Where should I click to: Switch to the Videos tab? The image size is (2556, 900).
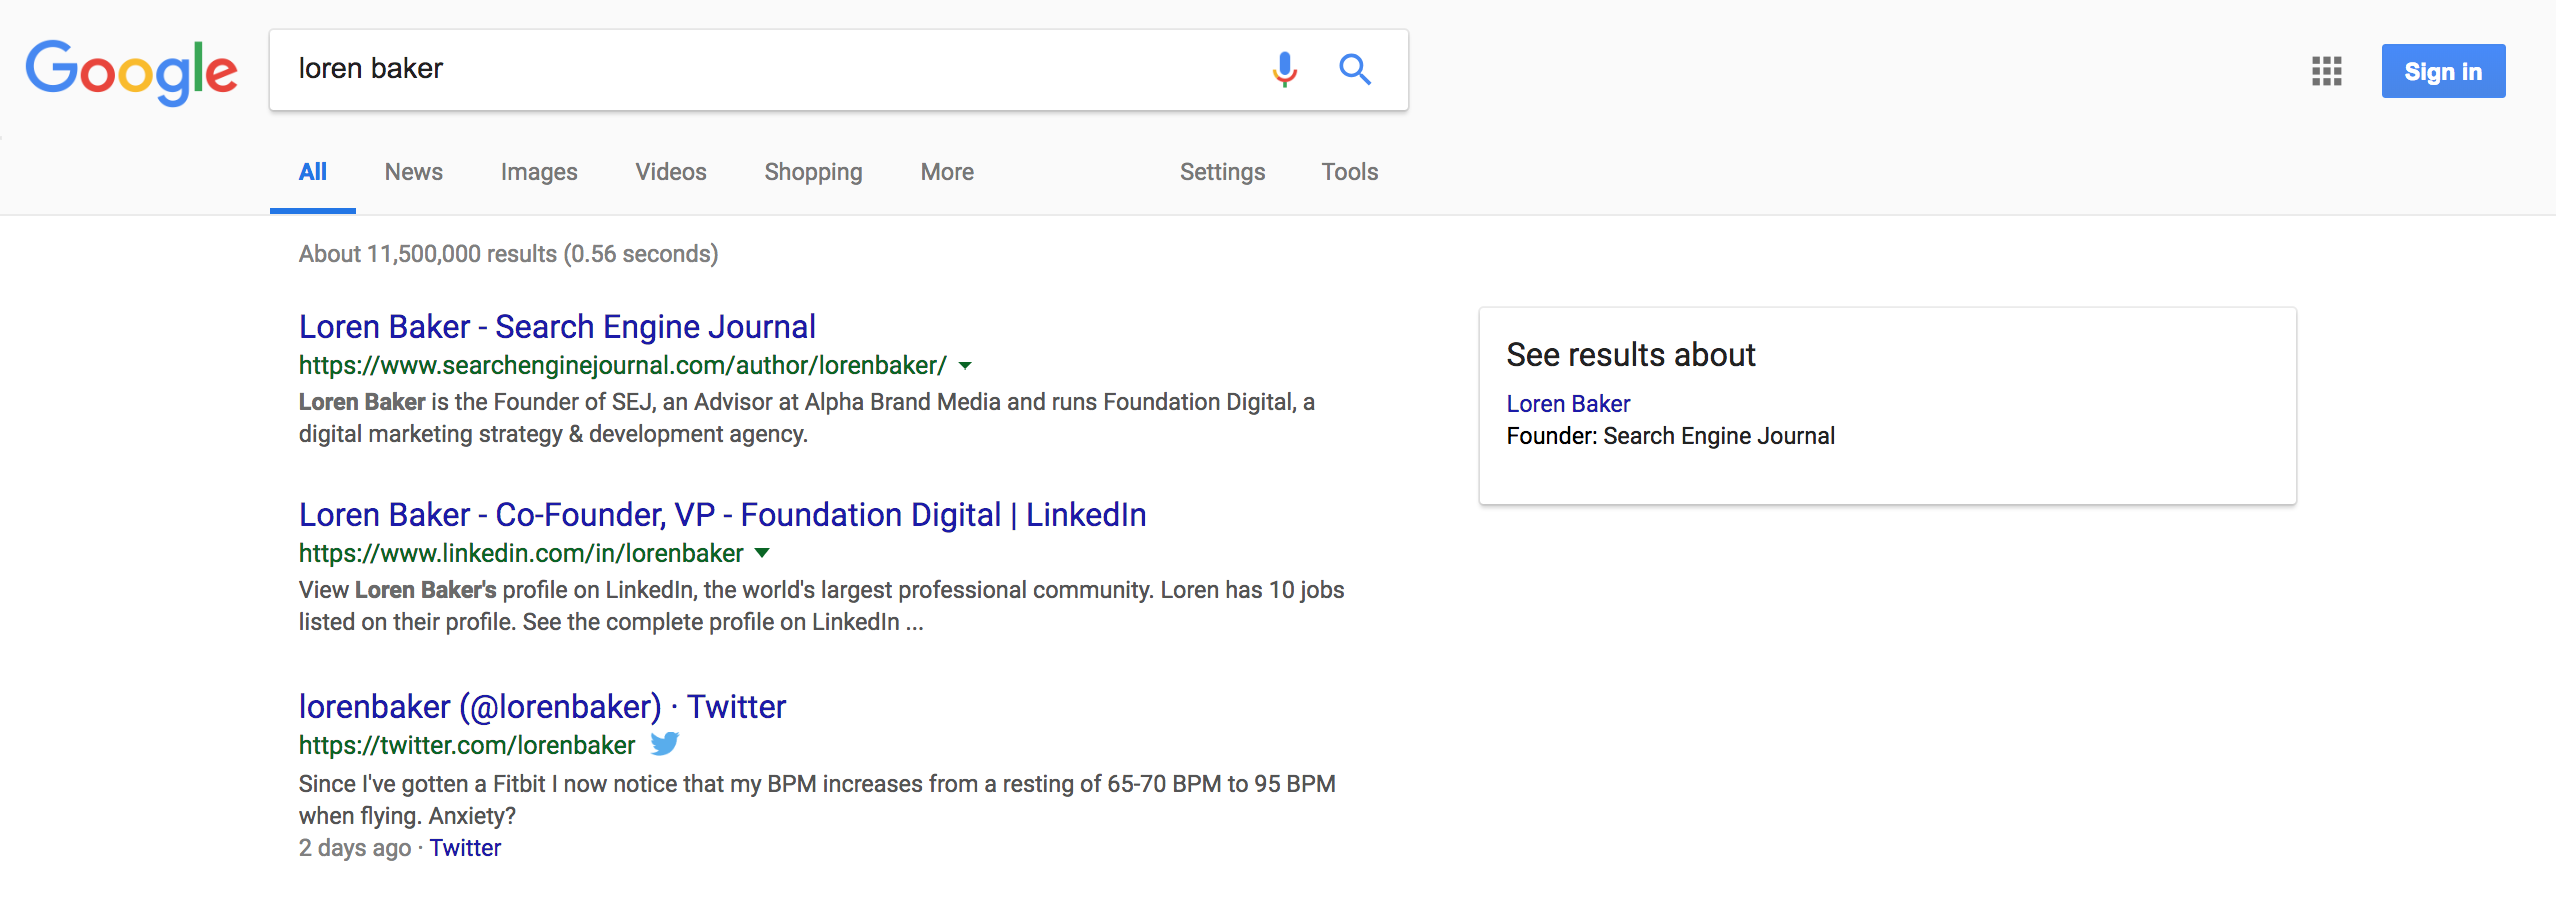pos(670,172)
